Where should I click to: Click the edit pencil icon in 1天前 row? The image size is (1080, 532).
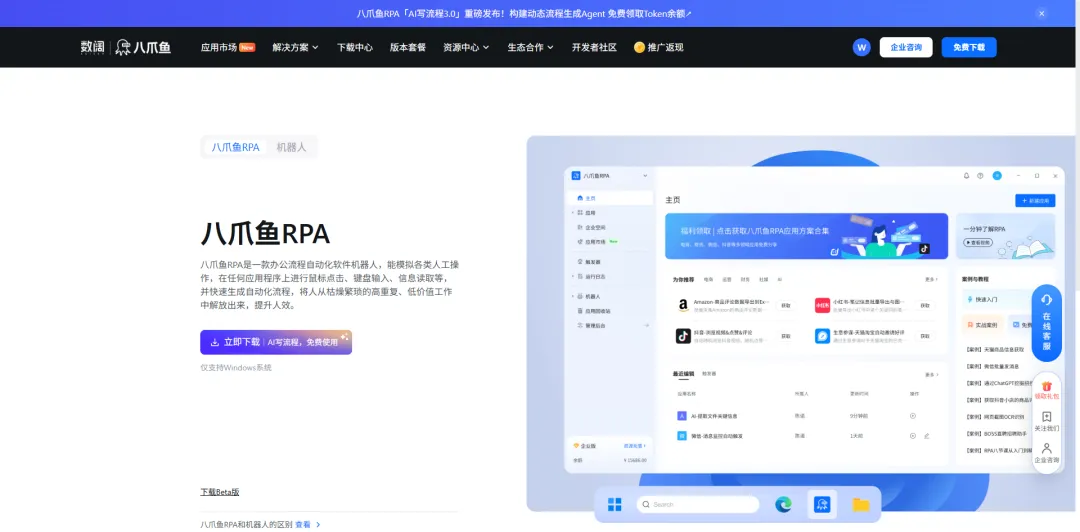pyautogui.click(x=927, y=436)
